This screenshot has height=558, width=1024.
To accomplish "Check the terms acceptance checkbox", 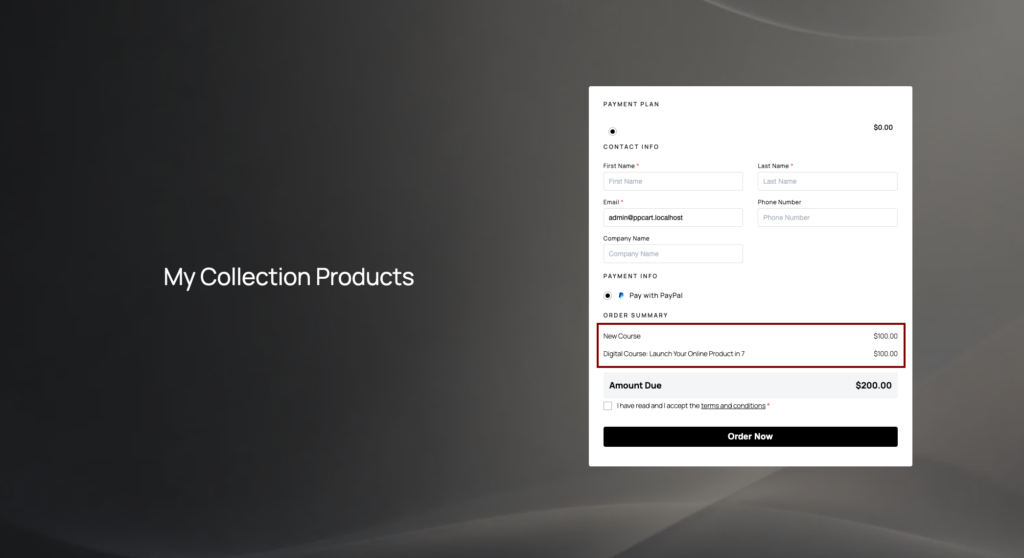I will (x=607, y=406).
